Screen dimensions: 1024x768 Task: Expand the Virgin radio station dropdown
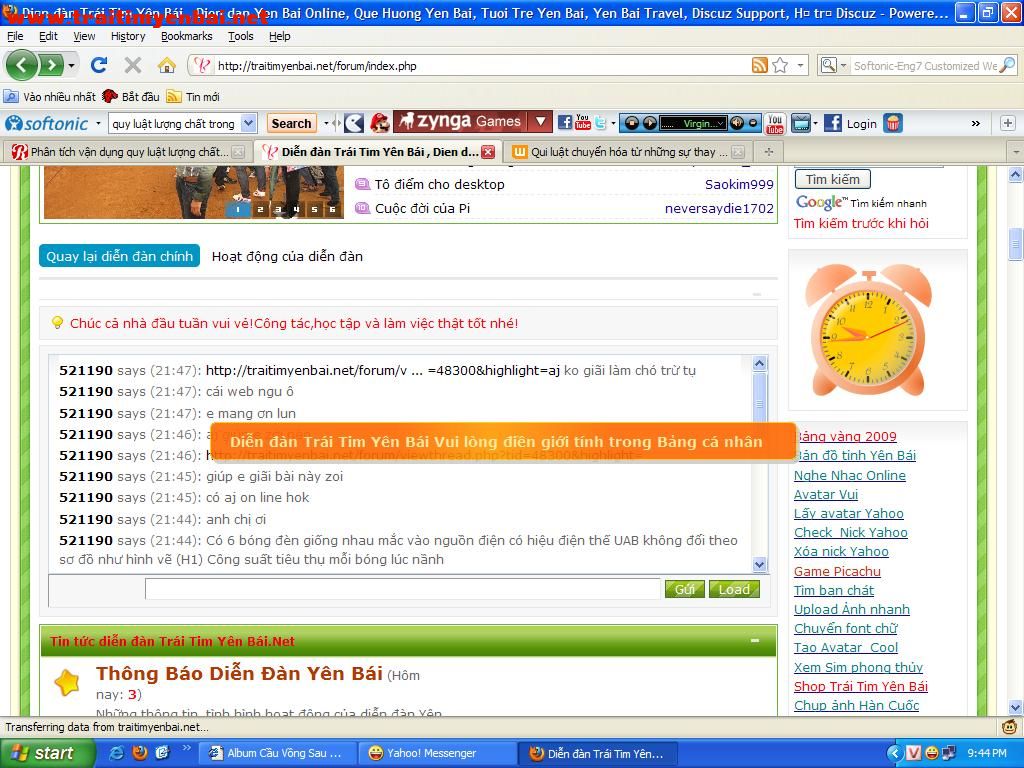[x=719, y=123]
